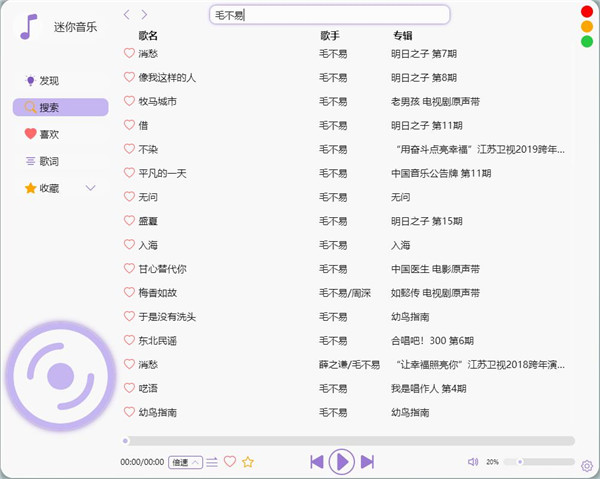
Task: Select song title 甘心替代你
Action: (162, 269)
